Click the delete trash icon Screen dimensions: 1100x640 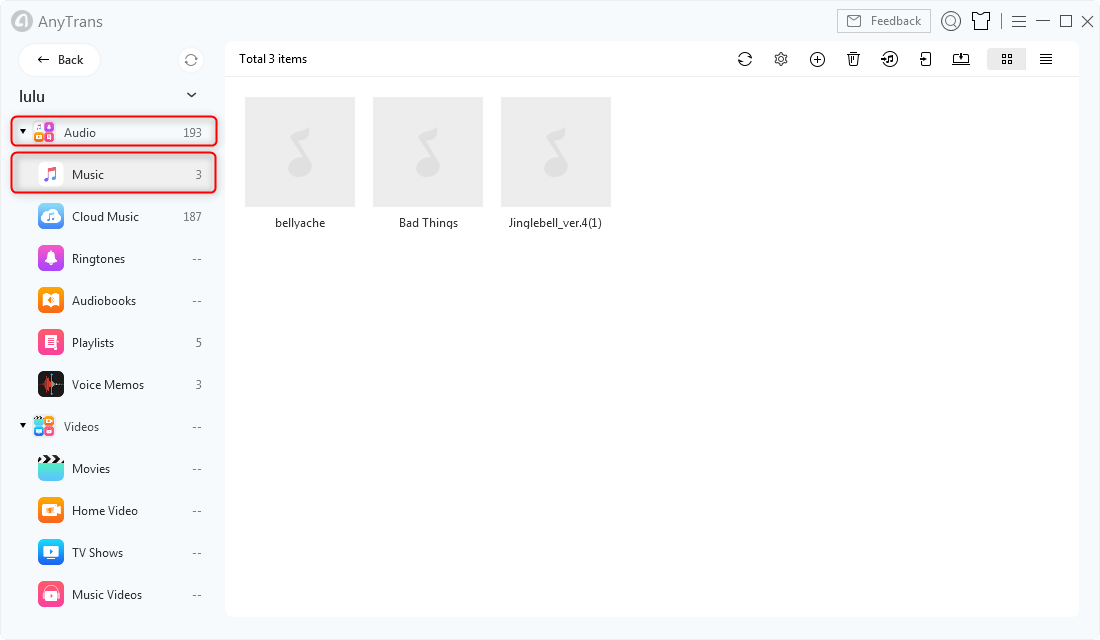click(x=853, y=60)
